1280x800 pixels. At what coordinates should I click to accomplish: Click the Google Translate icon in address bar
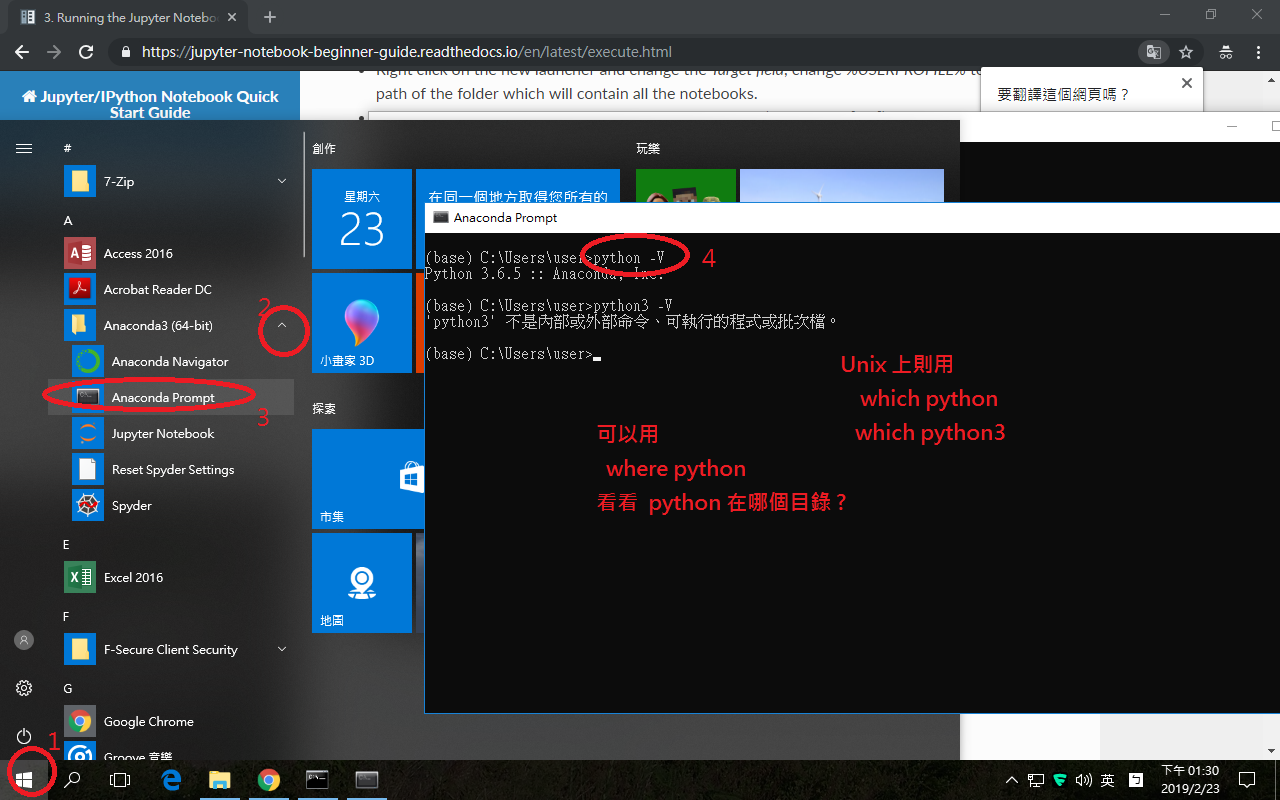1154,52
